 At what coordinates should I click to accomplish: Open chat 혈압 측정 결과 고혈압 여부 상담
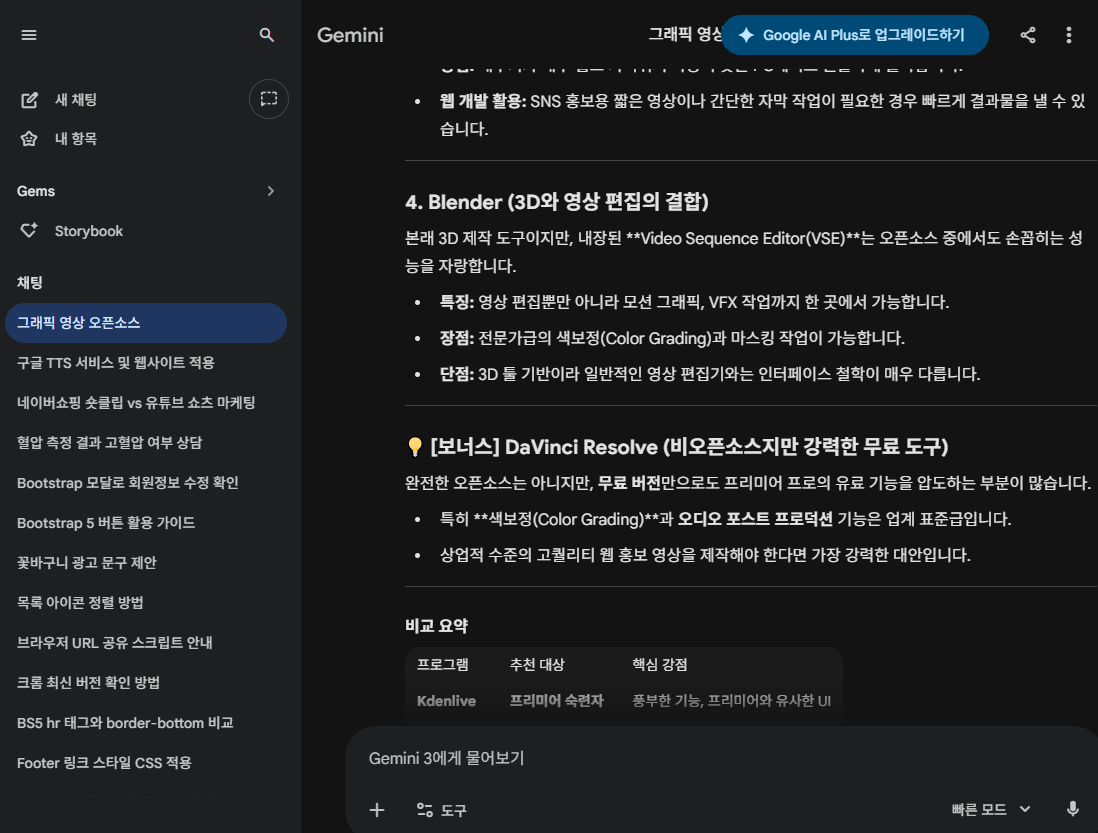coord(146,442)
